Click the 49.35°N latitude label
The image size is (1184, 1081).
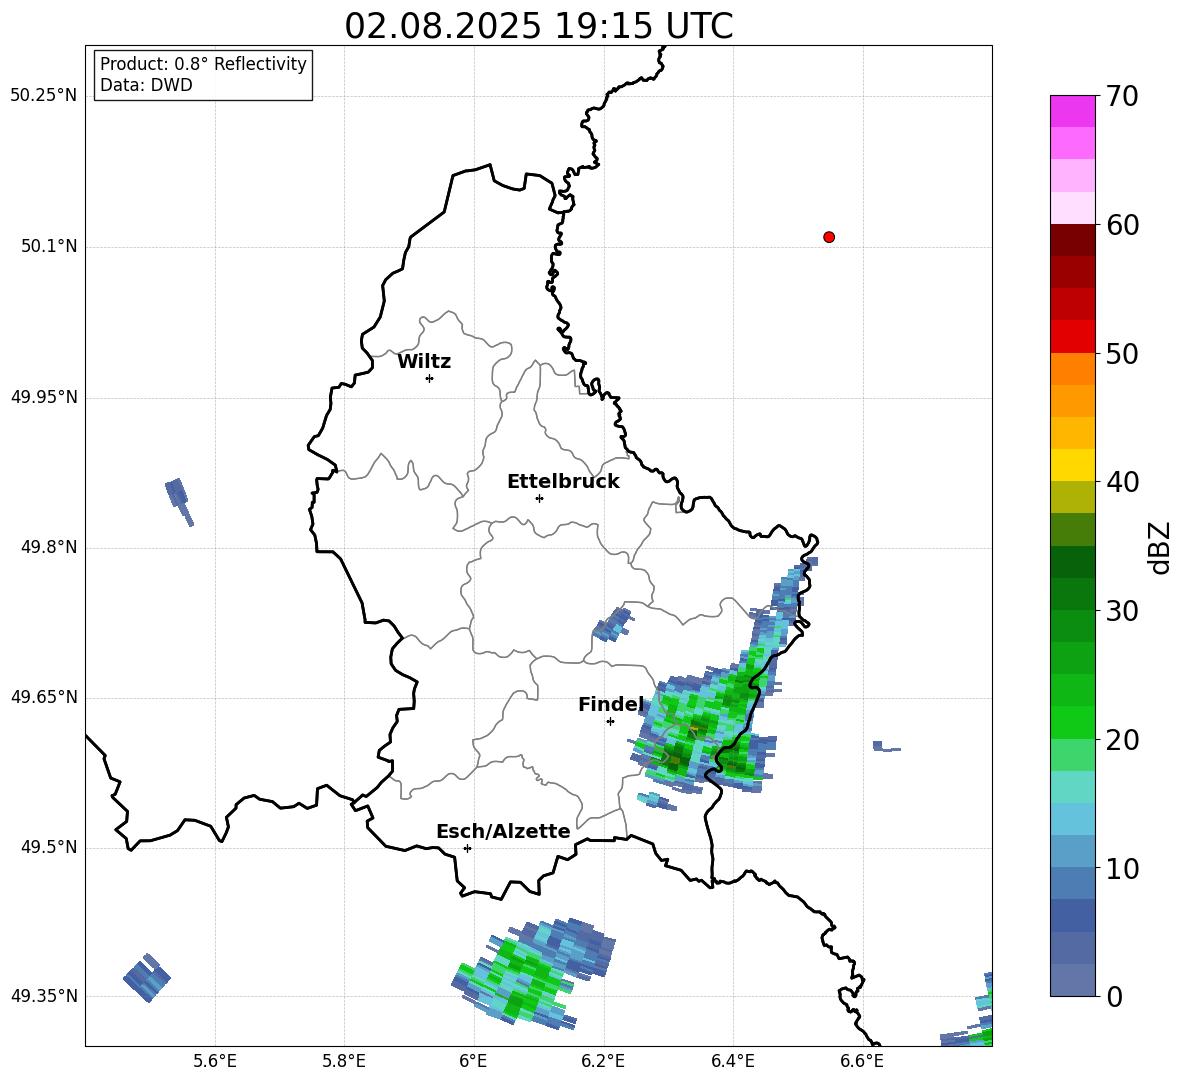(x=44, y=996)
